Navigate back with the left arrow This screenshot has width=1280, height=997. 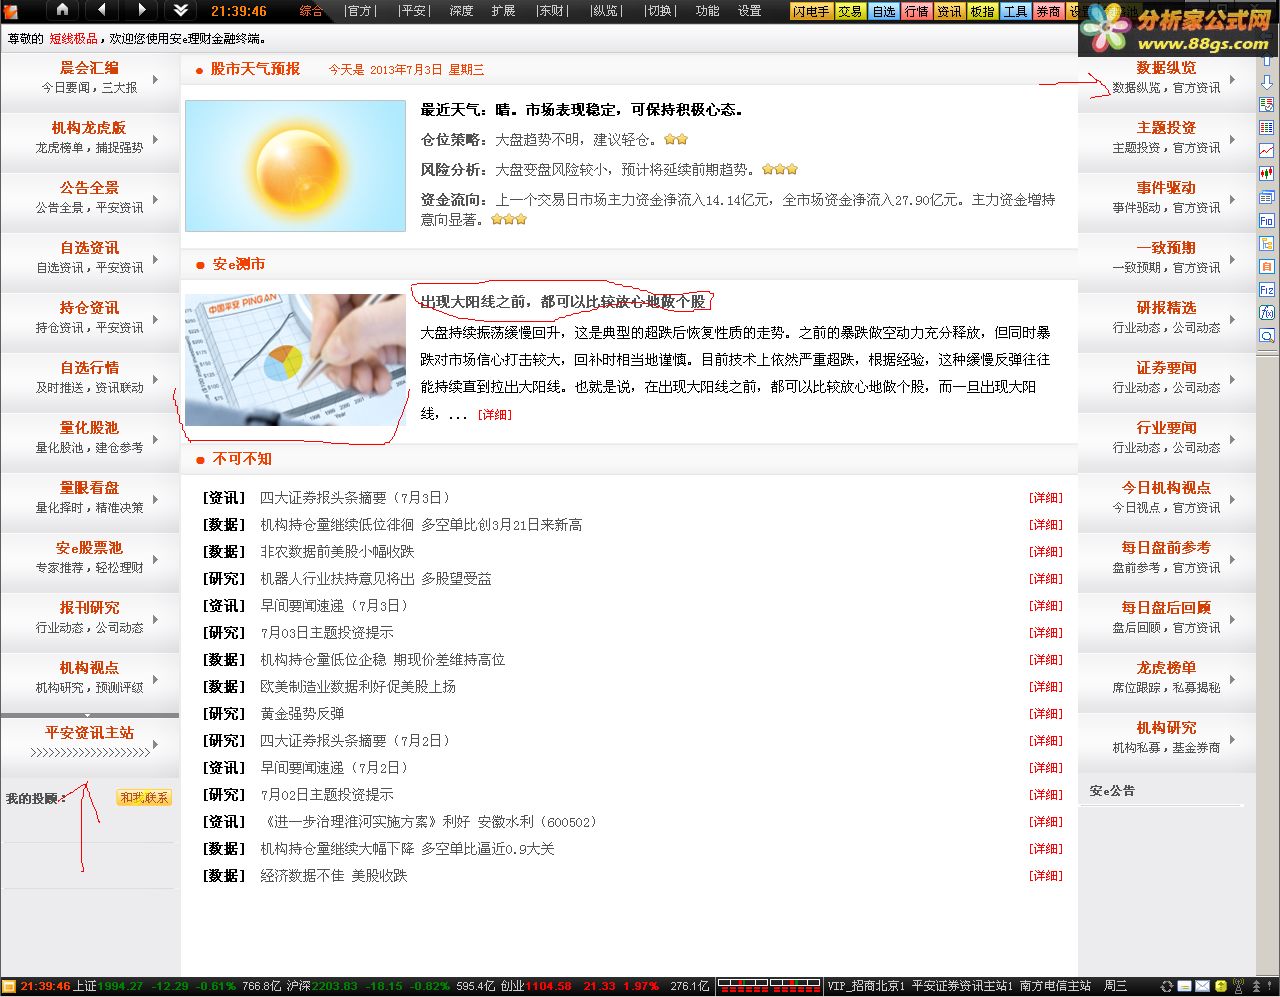pyautogui.click(x=101, y=10)
